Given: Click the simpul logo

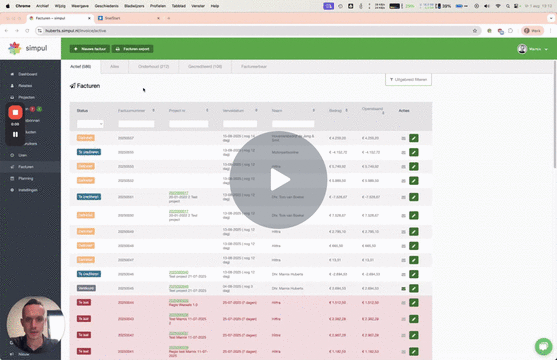Looking at the screenshot, I should point(28,48).
